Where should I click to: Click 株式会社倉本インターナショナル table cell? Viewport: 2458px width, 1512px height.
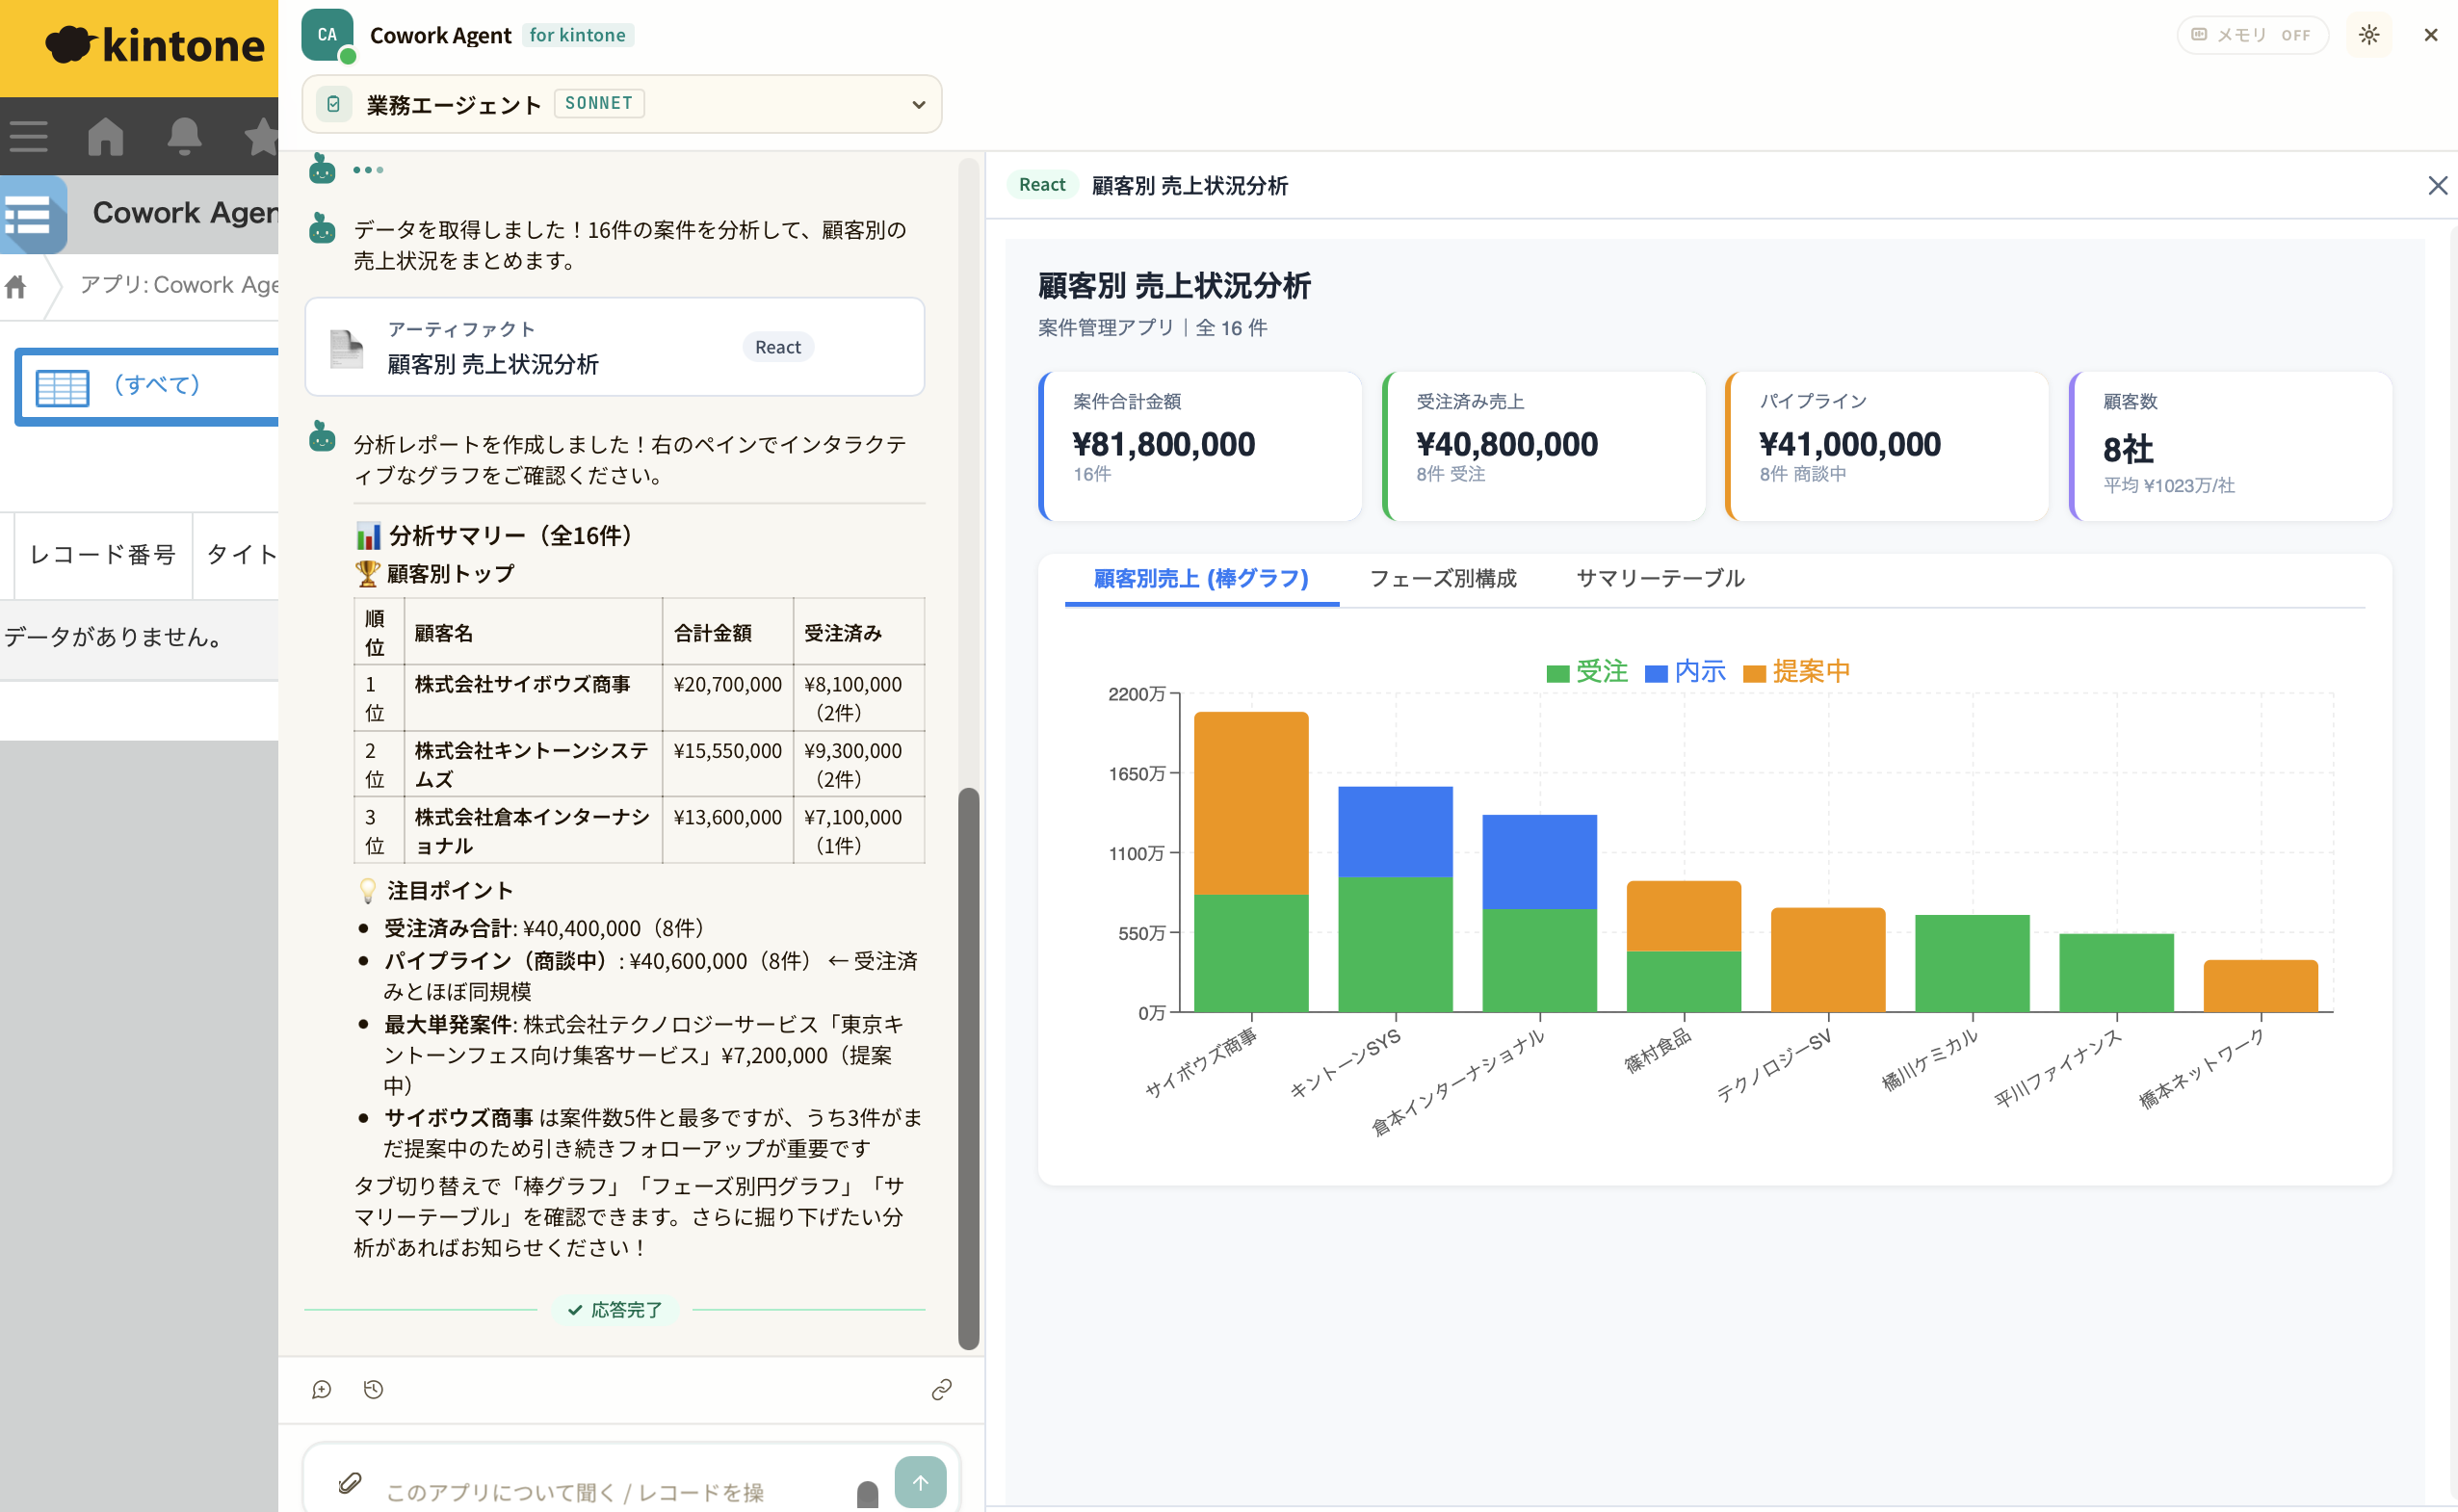533,830
